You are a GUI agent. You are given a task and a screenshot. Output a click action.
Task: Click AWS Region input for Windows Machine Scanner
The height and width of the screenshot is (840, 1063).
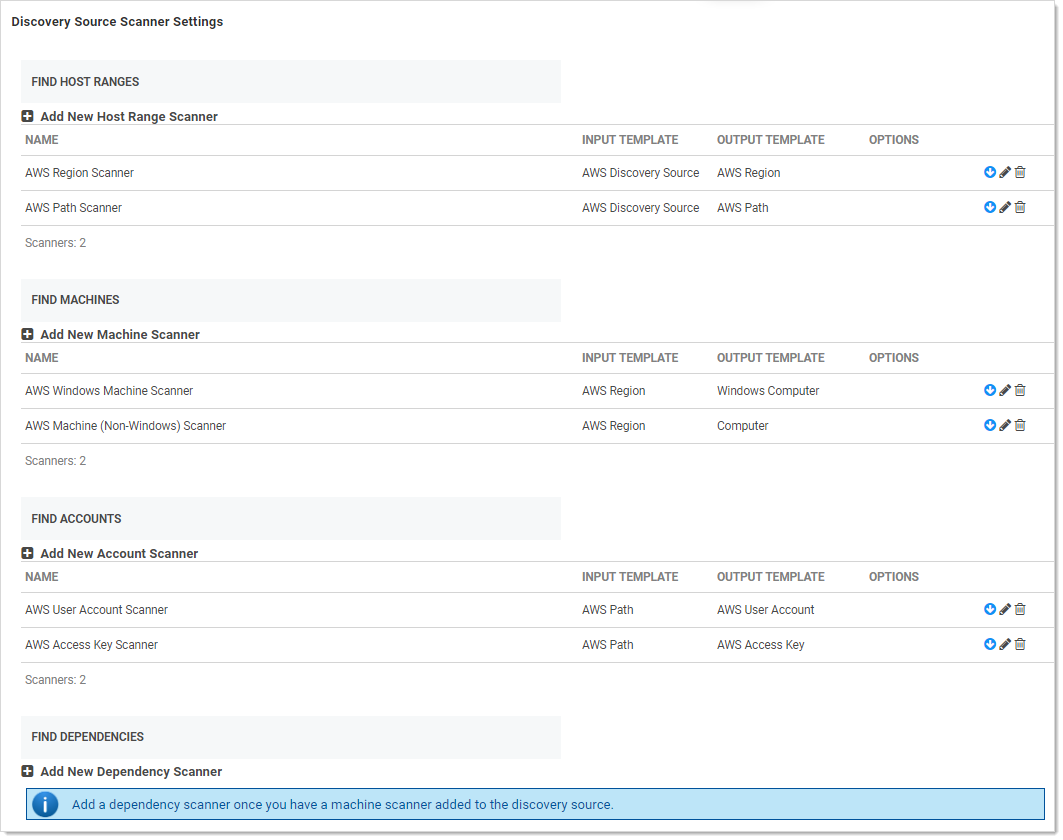[614, 391]
